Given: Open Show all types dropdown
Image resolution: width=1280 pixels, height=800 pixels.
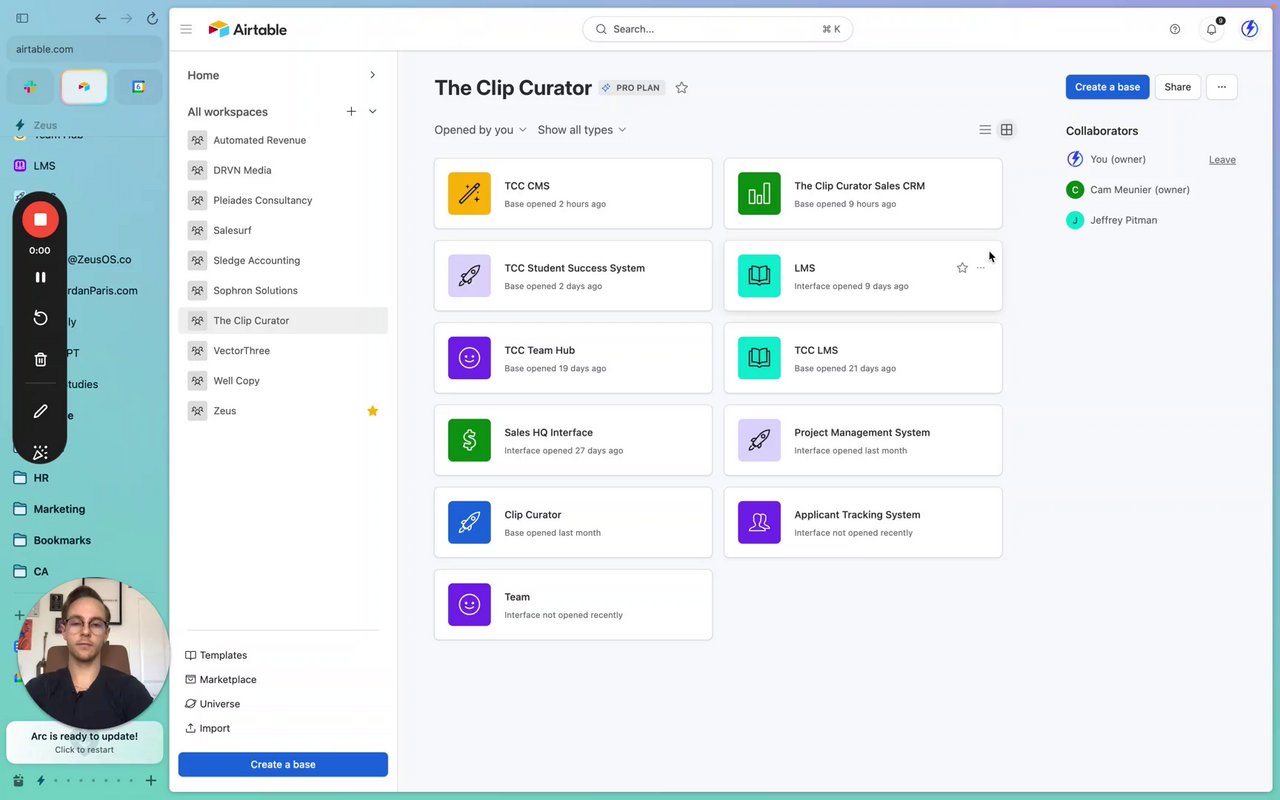Looking at the screenshot, I should click(582, 130).
